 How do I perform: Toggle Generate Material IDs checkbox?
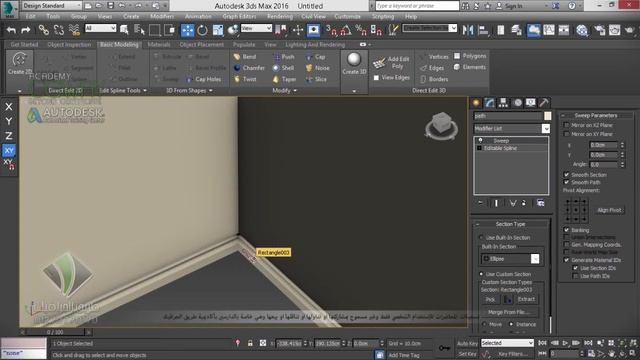click(566, 260)
